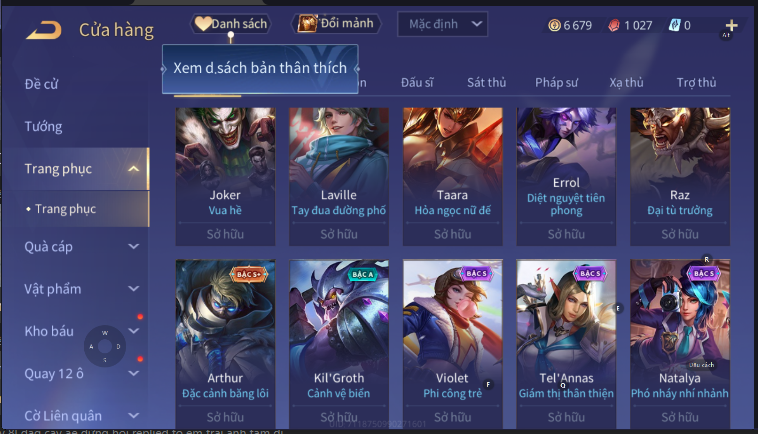Open the Đổi mảnh chest icon

(x=307, y=23)
